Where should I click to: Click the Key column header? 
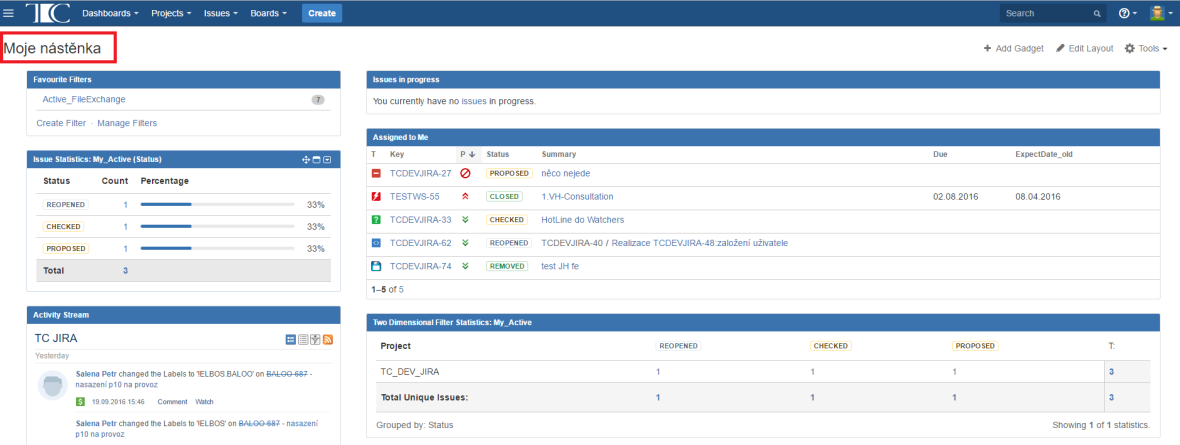397,154
